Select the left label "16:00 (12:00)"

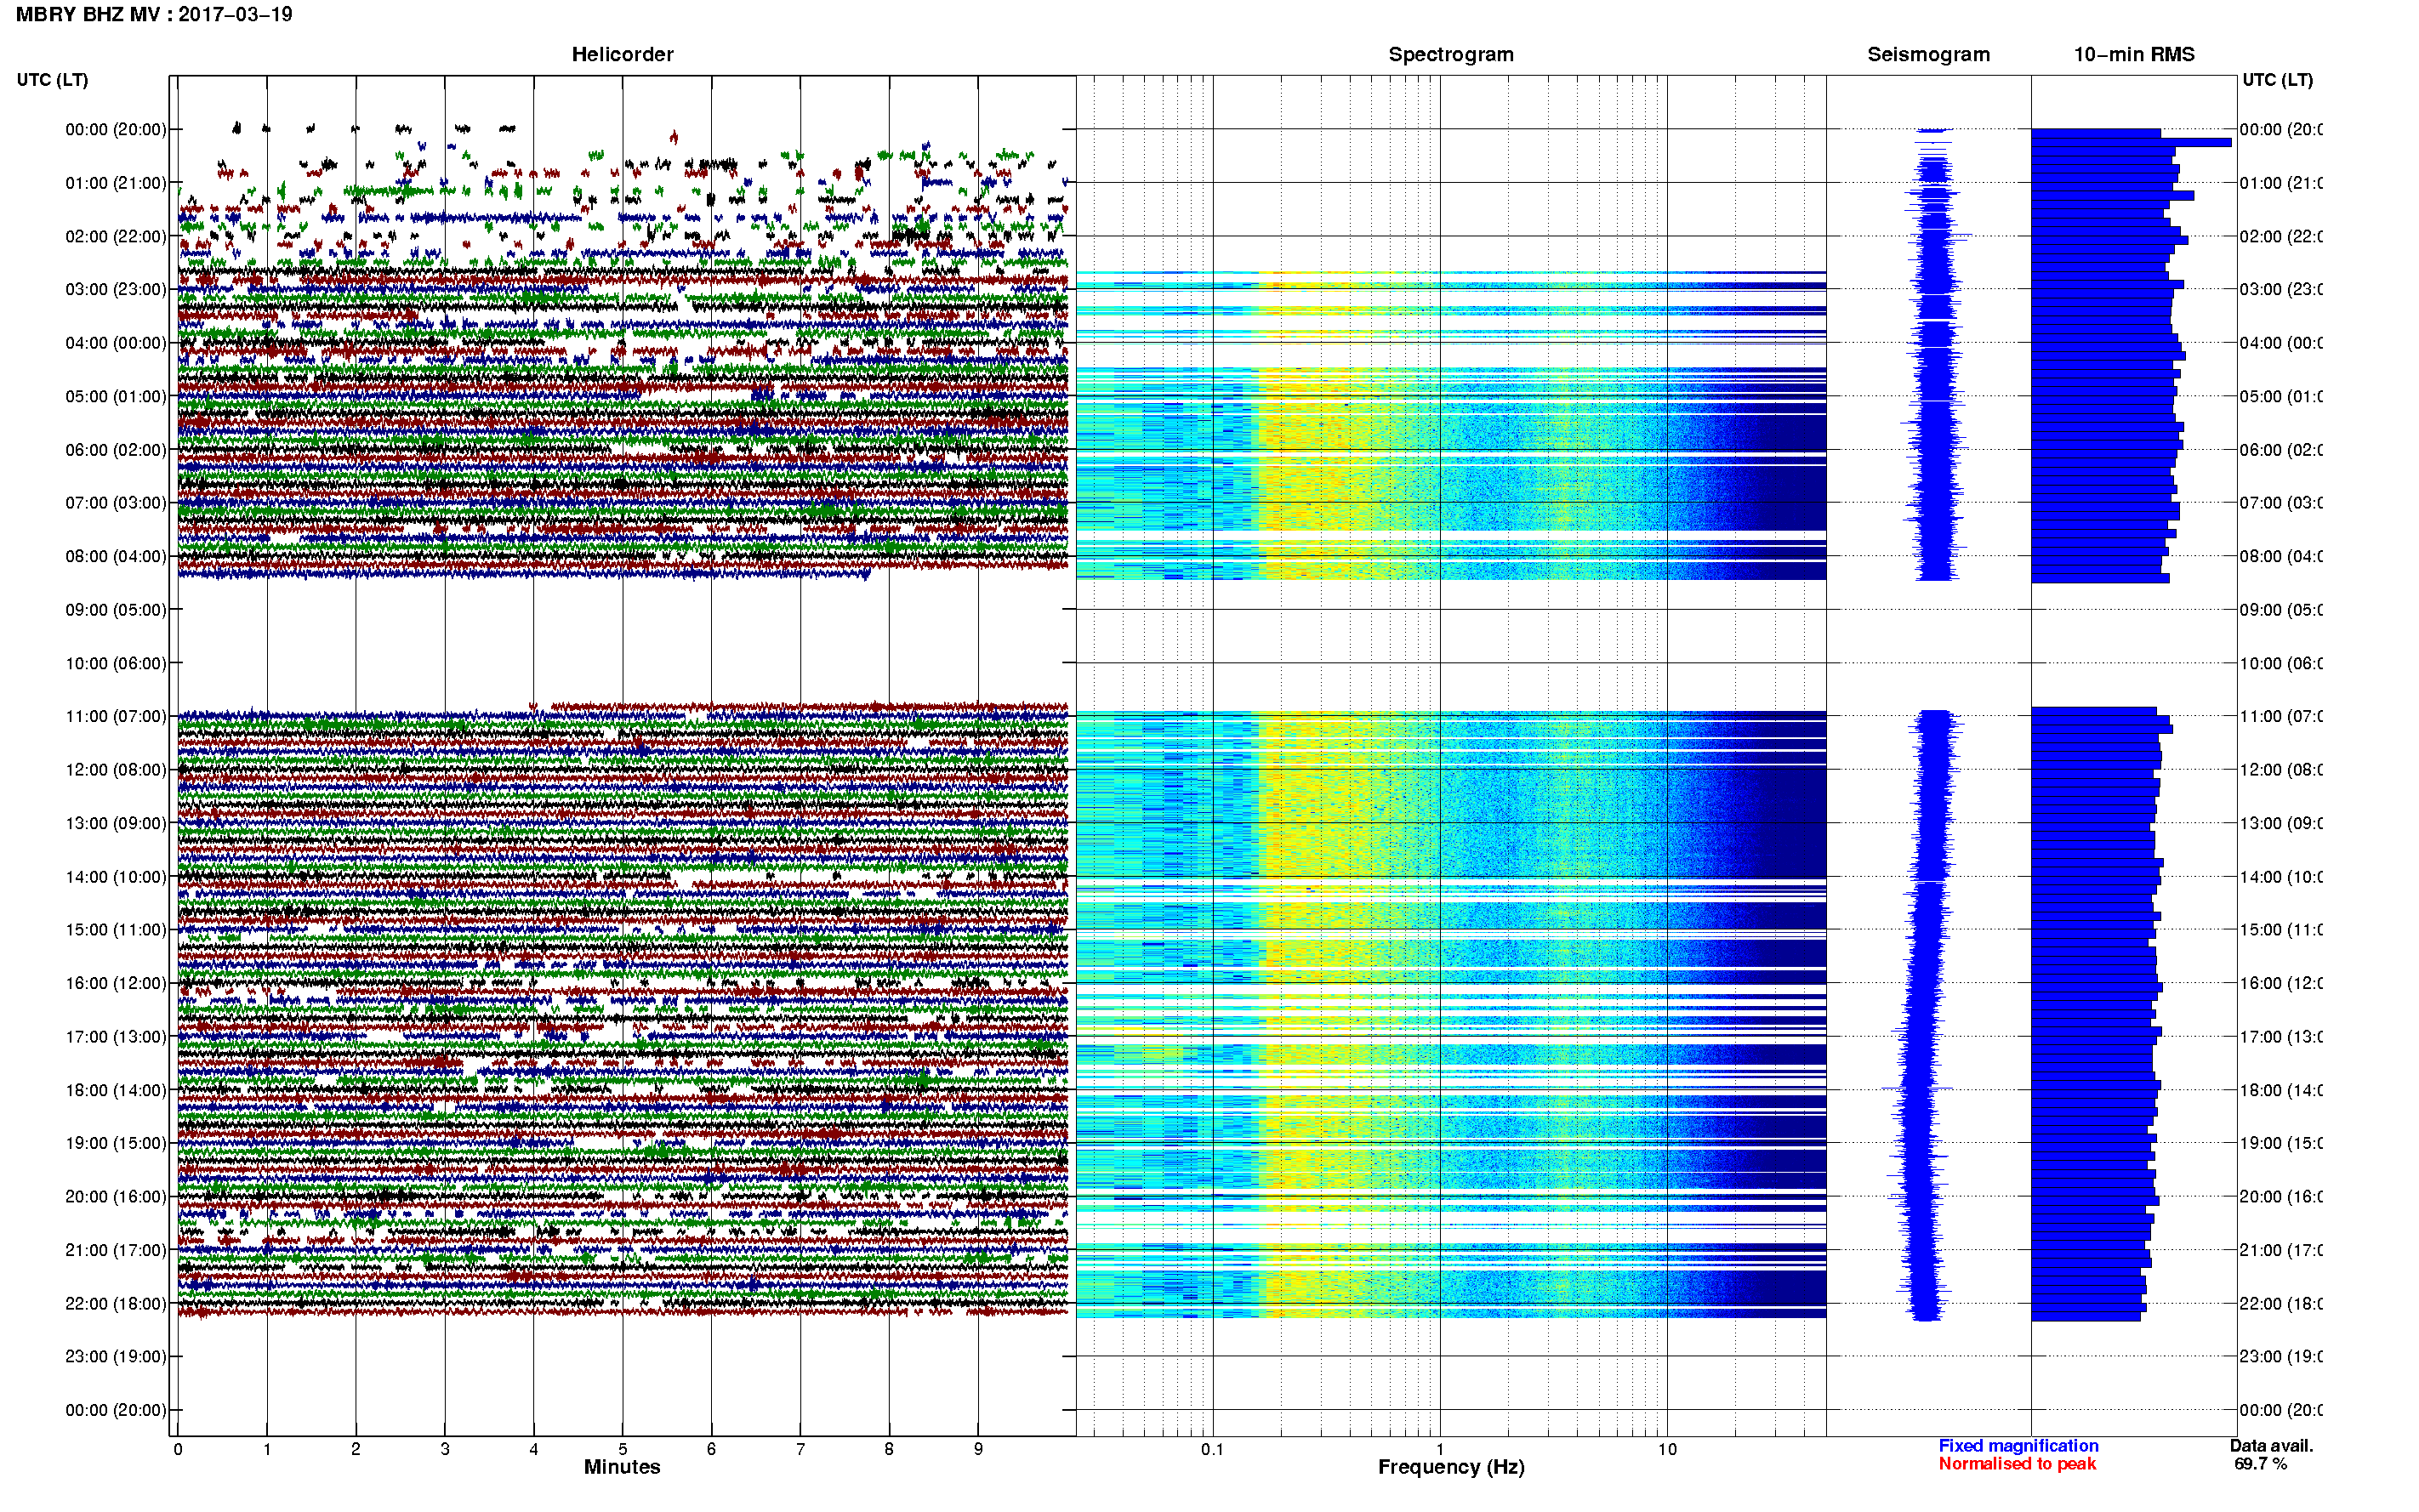tap(116, 983)
